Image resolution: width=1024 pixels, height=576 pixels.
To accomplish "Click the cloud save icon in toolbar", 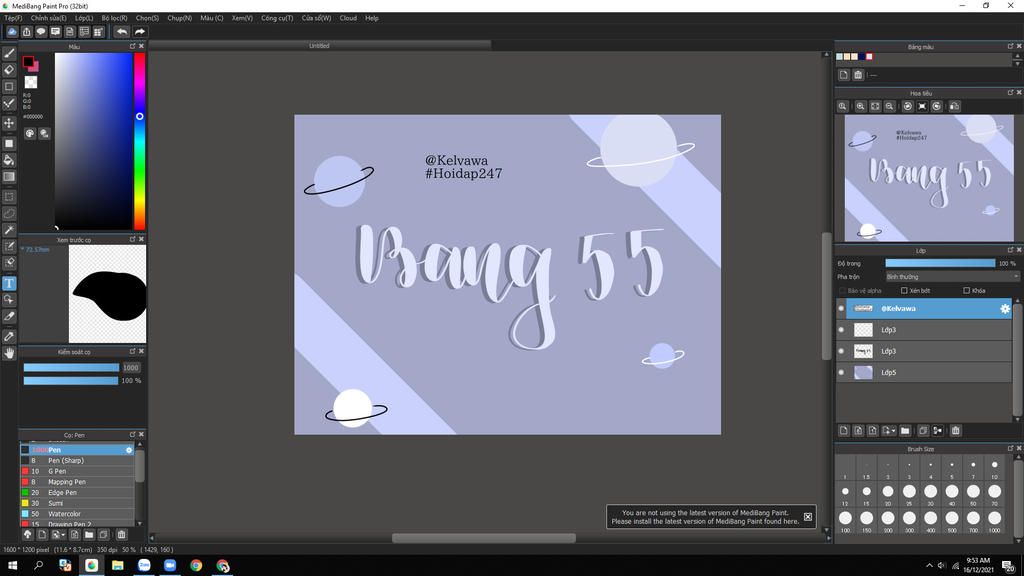I will [x=12, y=31].
